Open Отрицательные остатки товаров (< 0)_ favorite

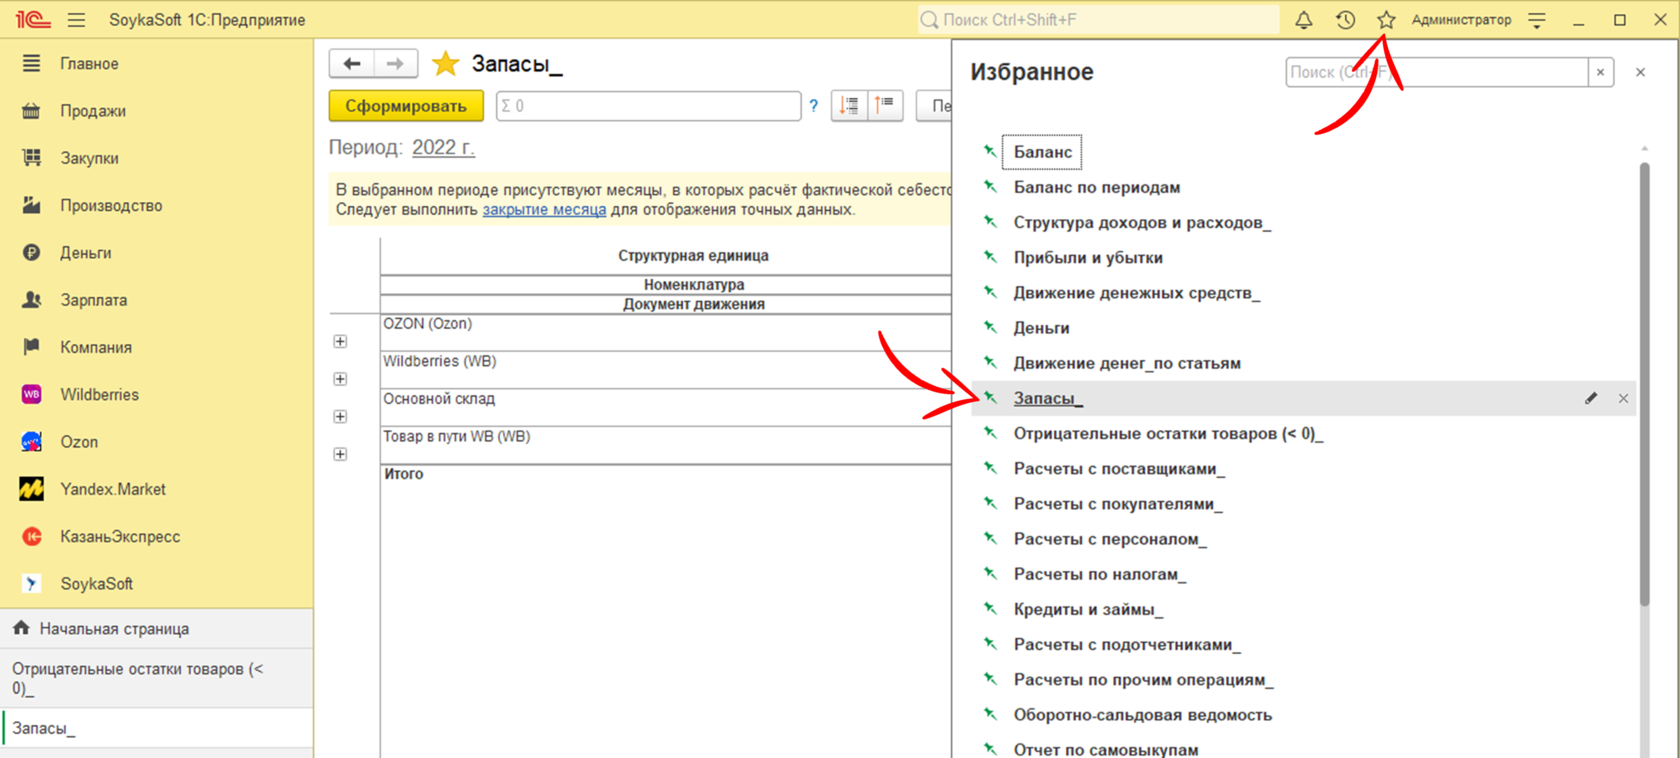click(1168, 434)
